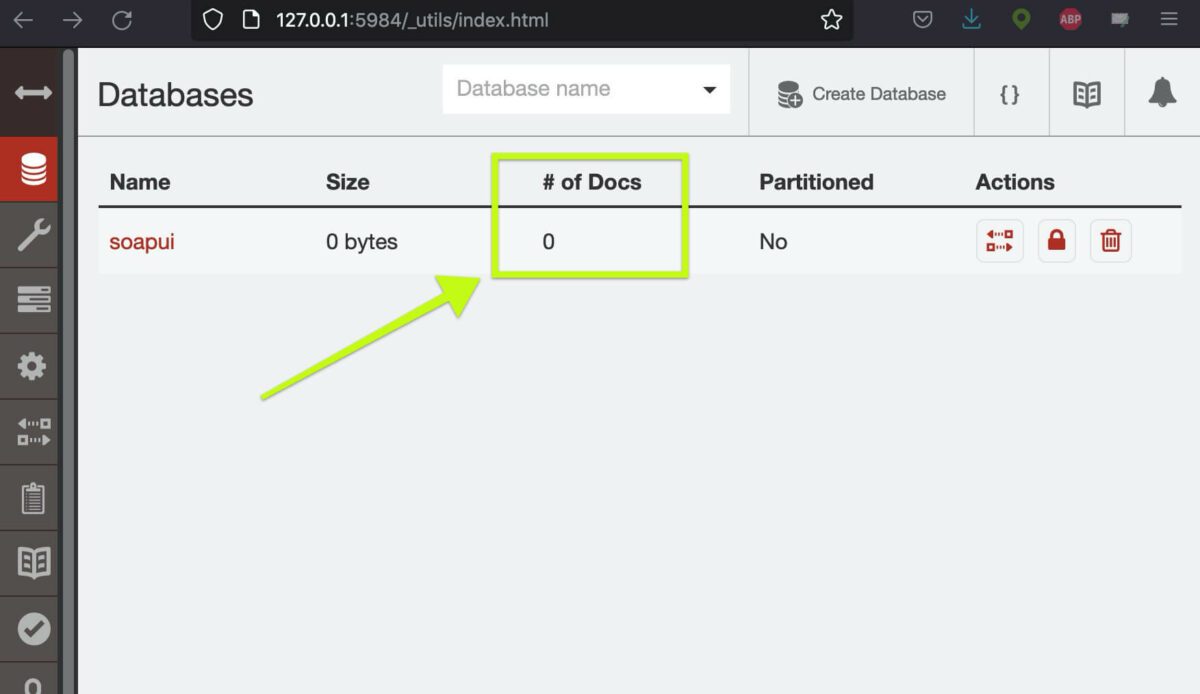The height and width of the screenshot is (694, 1200).
Task: Select the No partitioned cell
Action: (773, 241)
